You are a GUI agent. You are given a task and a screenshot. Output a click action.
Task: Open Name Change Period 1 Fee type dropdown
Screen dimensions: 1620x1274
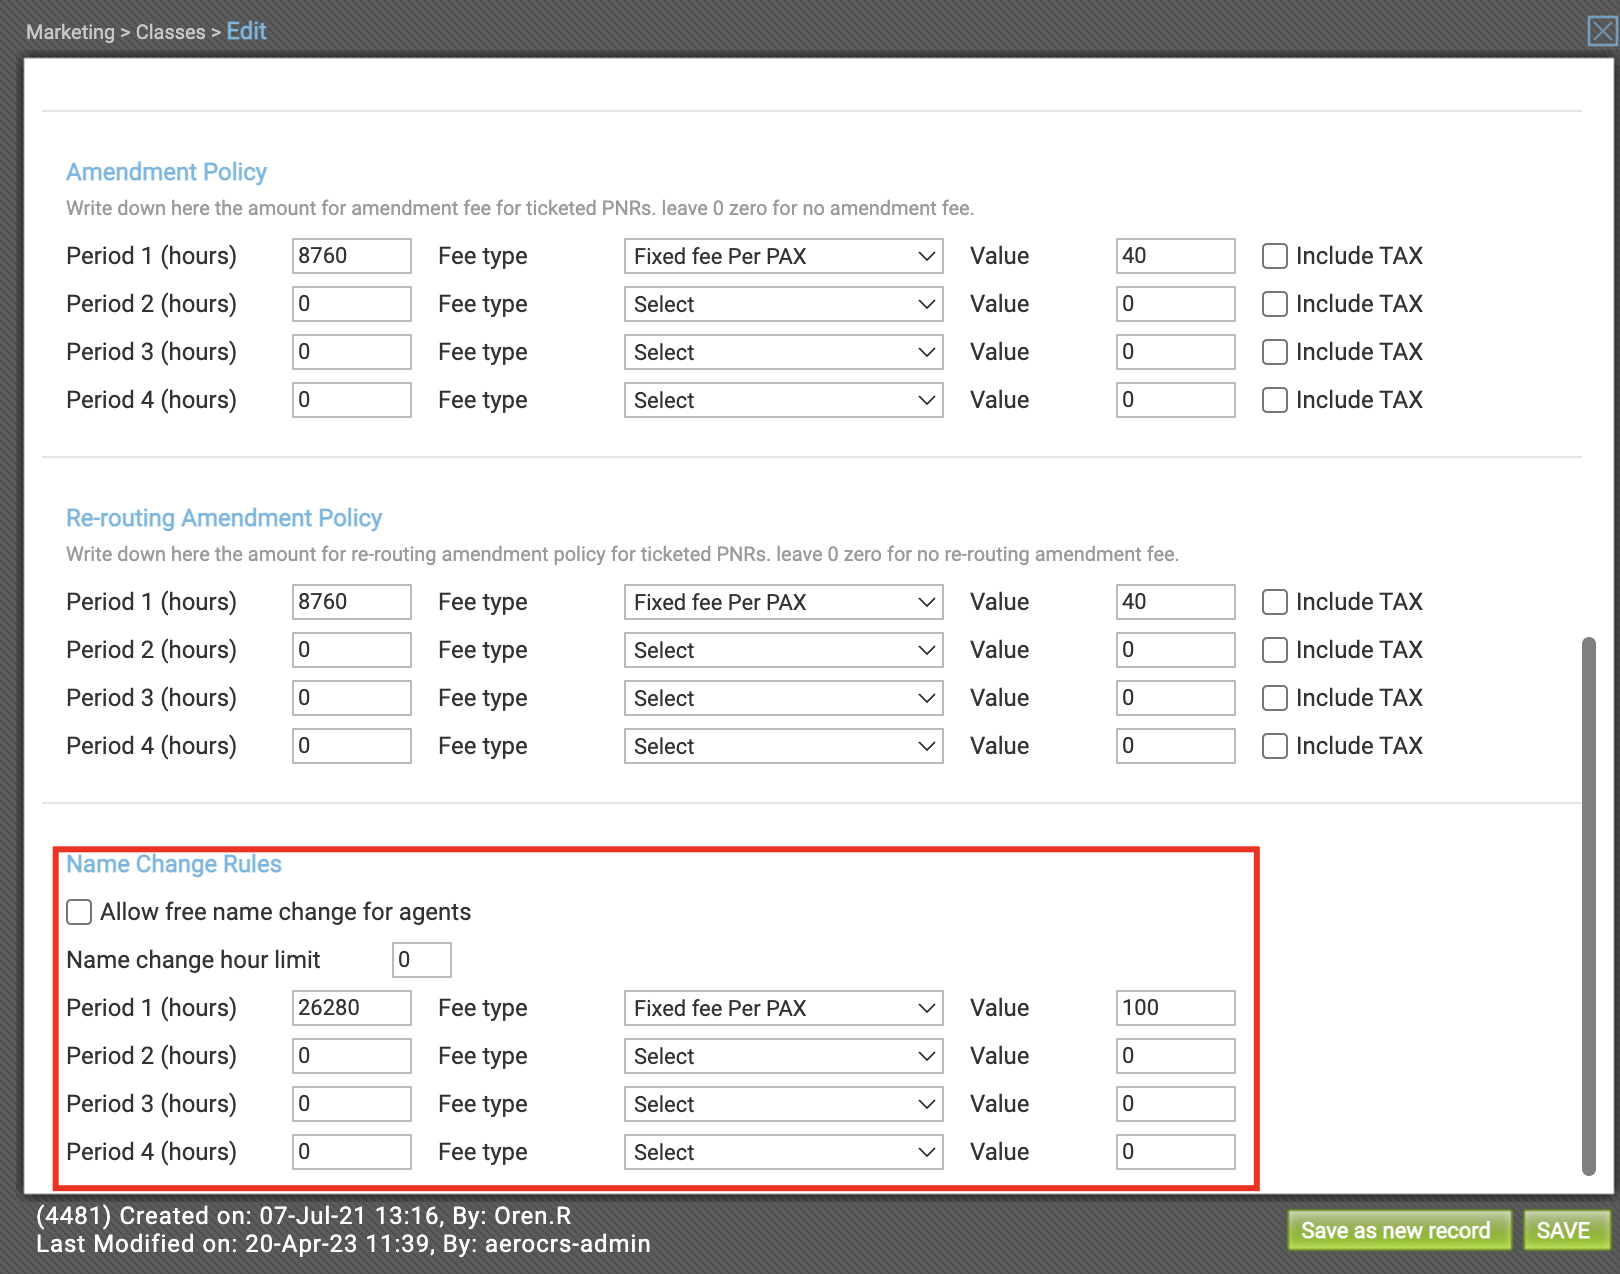[x=784, y=1008]
